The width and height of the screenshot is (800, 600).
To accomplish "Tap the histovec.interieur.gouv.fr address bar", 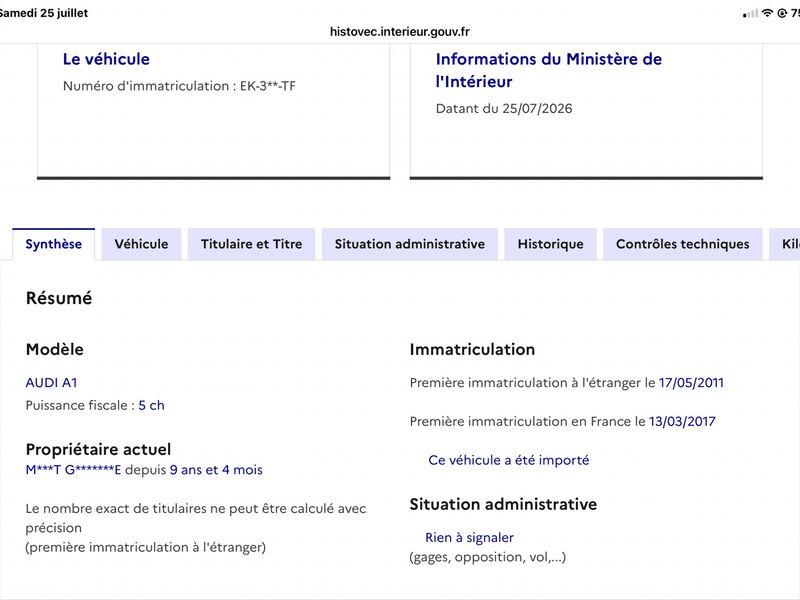I will pos(399,32).
